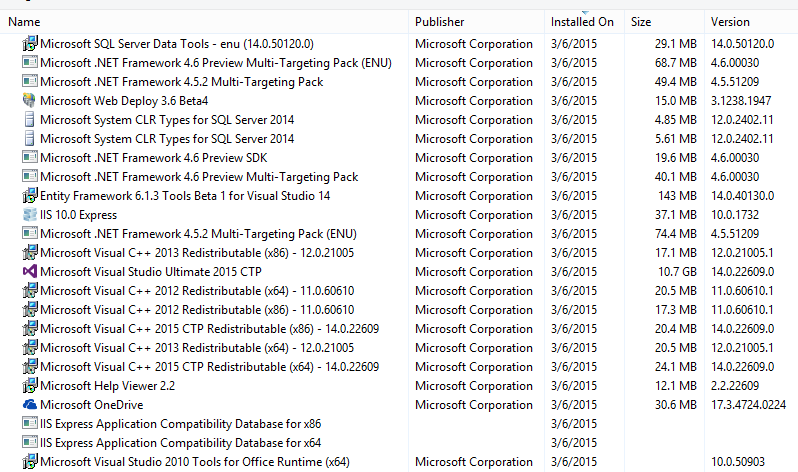
Task: Click the SQL Server Data Tools installer icon
Action: tap(30, 43)
